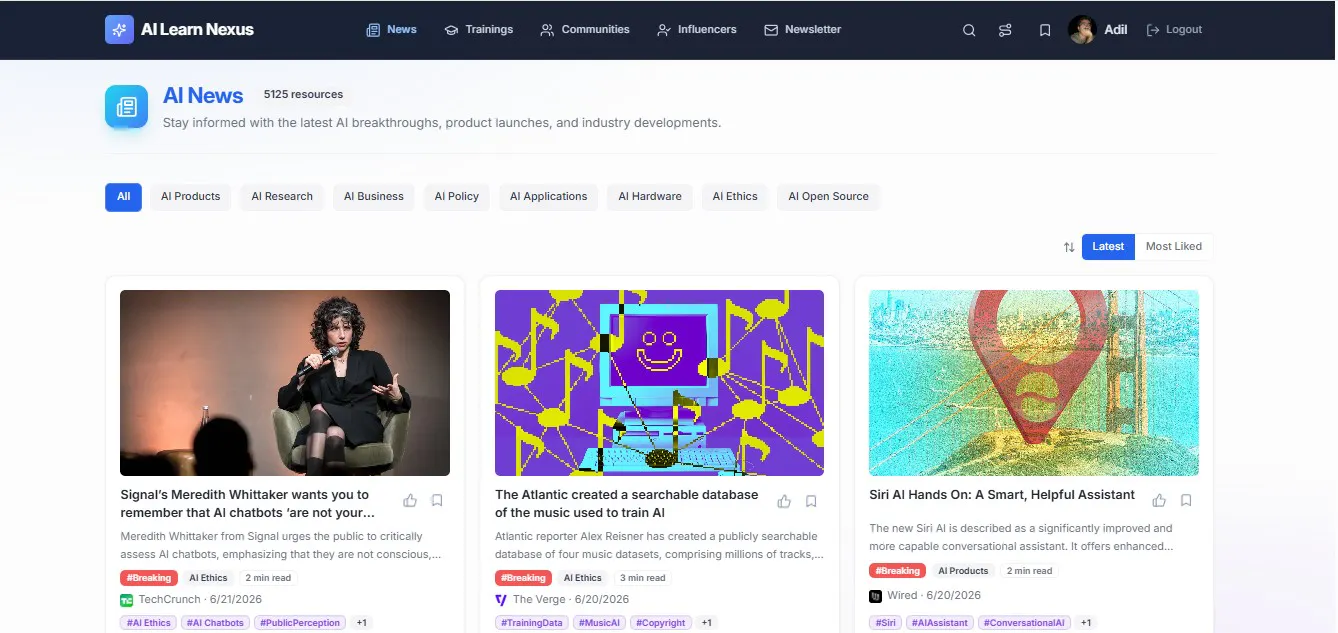1338x633 pixels.
Task: Expand +1 tags on Atlantic article
Action: [x=707, y=623]
